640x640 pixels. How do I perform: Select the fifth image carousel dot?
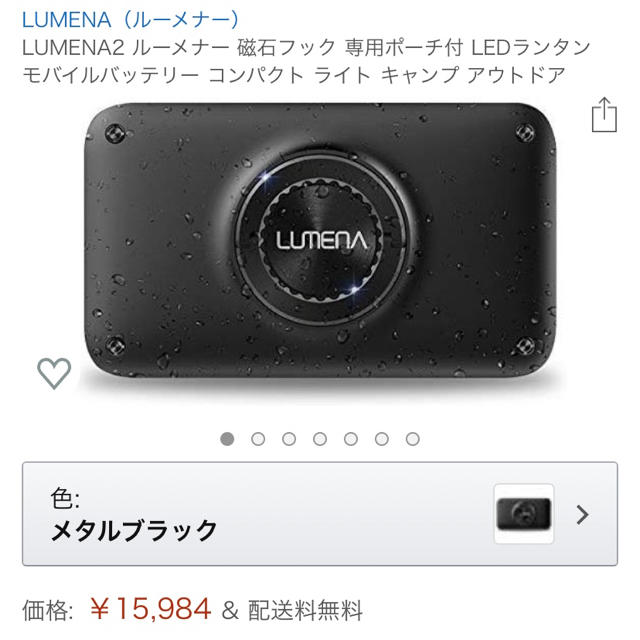pyautogui.click(x=351, y=439)
